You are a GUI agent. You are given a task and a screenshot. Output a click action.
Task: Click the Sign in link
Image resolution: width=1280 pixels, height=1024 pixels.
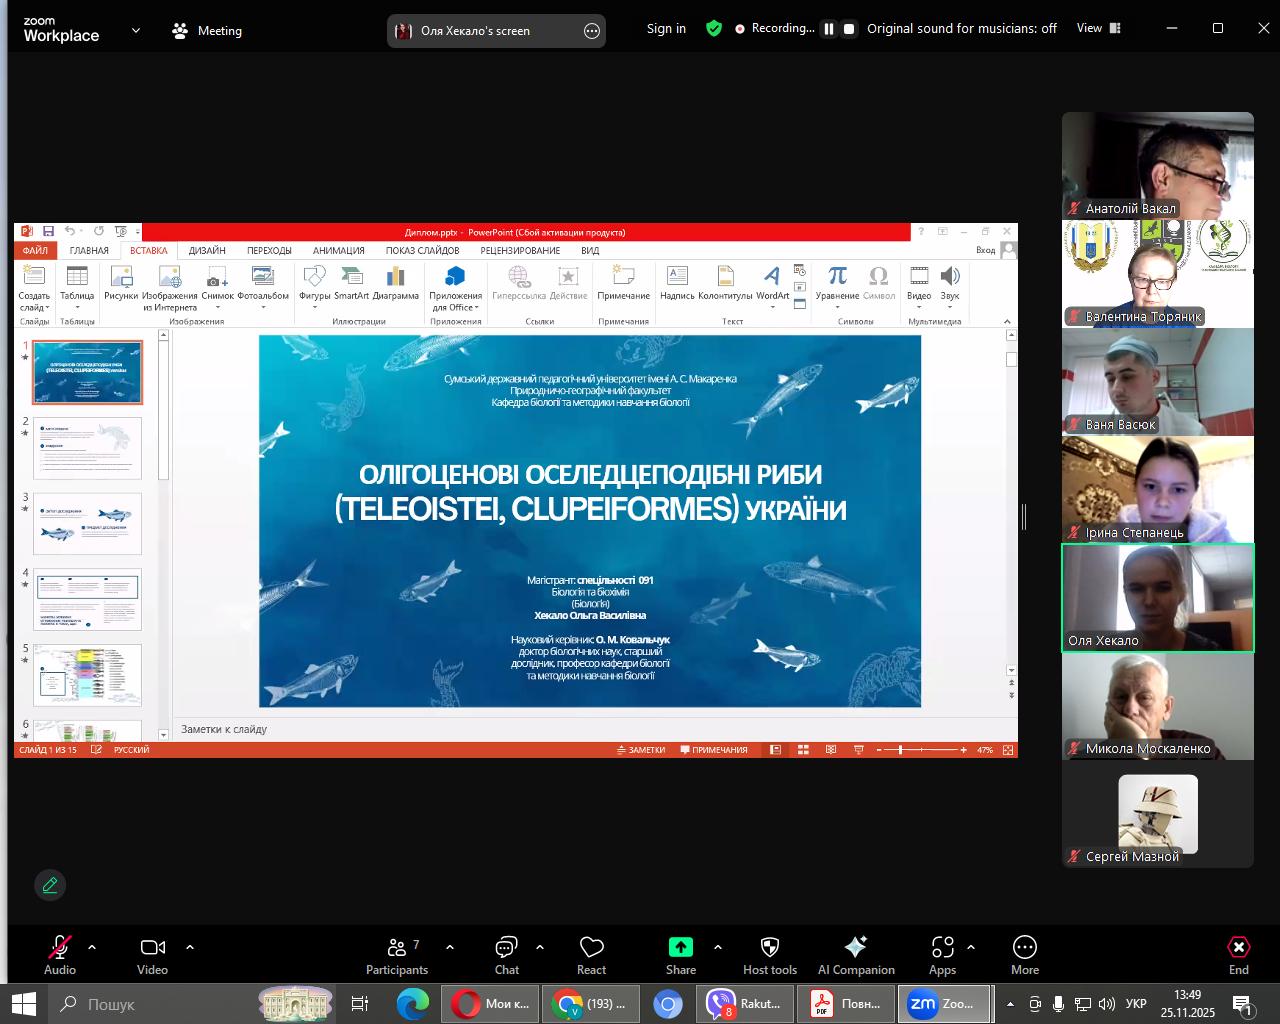(x=666, y=29)
